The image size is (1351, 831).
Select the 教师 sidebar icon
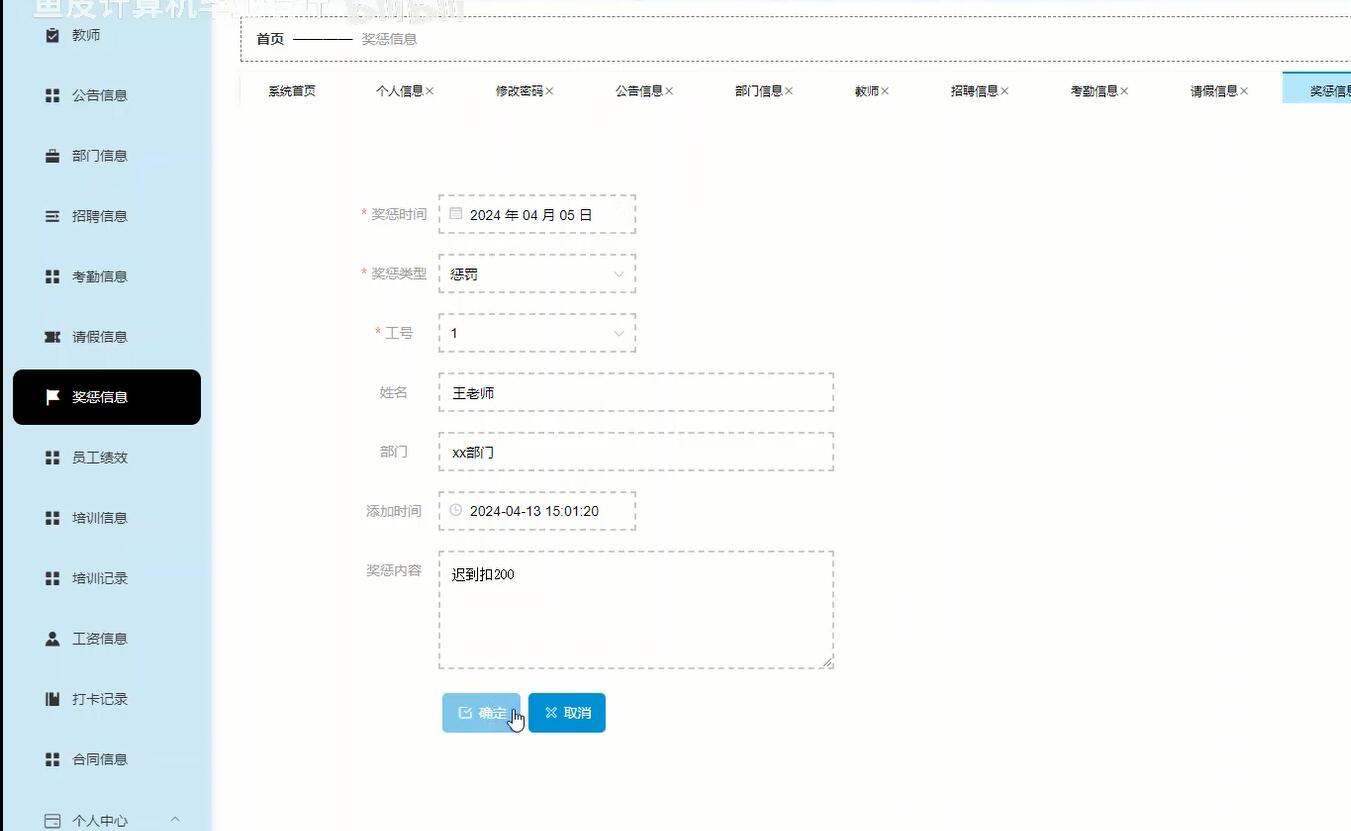tap(51, 34)
